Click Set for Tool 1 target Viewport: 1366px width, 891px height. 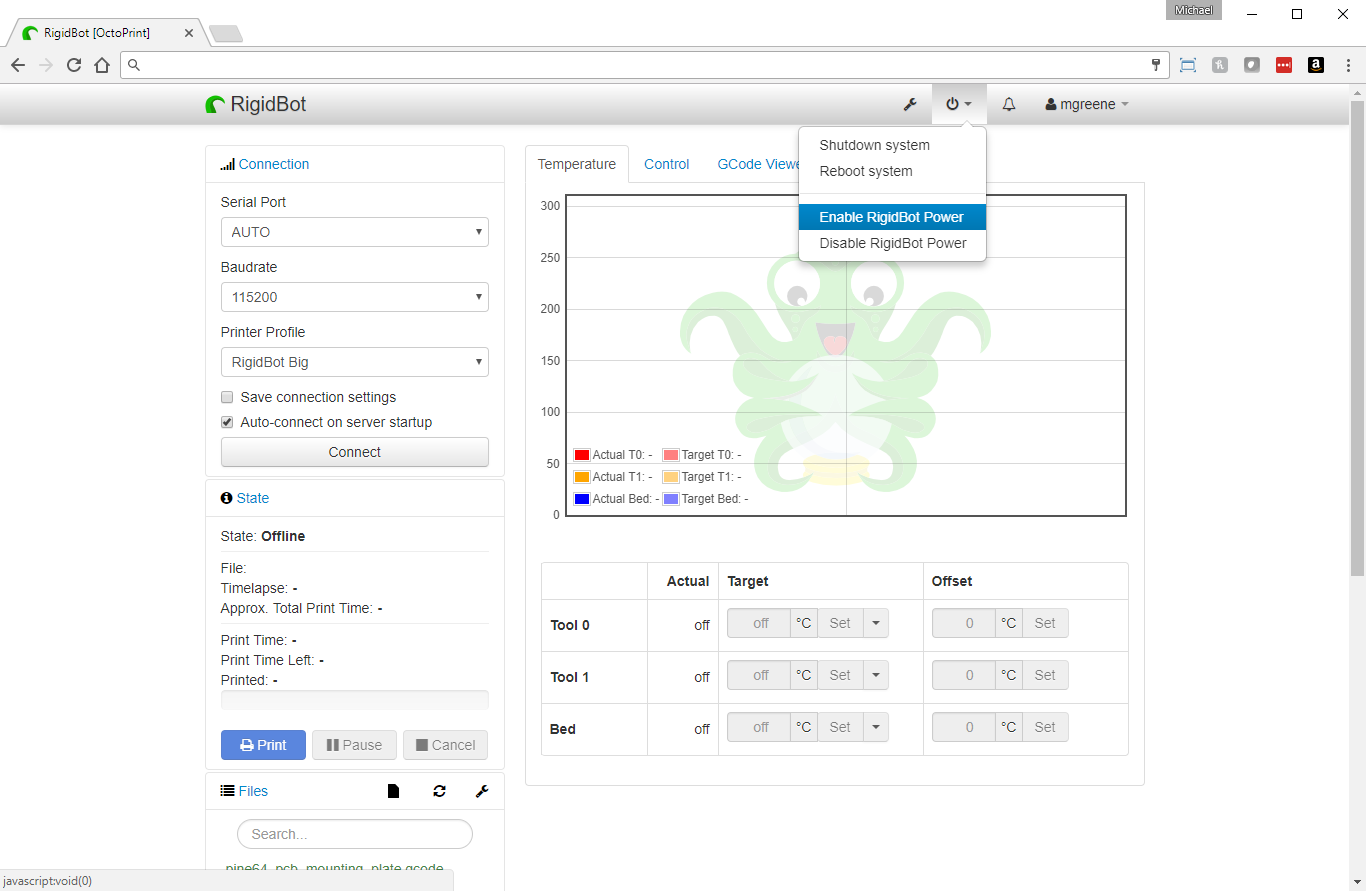(840, 675)
